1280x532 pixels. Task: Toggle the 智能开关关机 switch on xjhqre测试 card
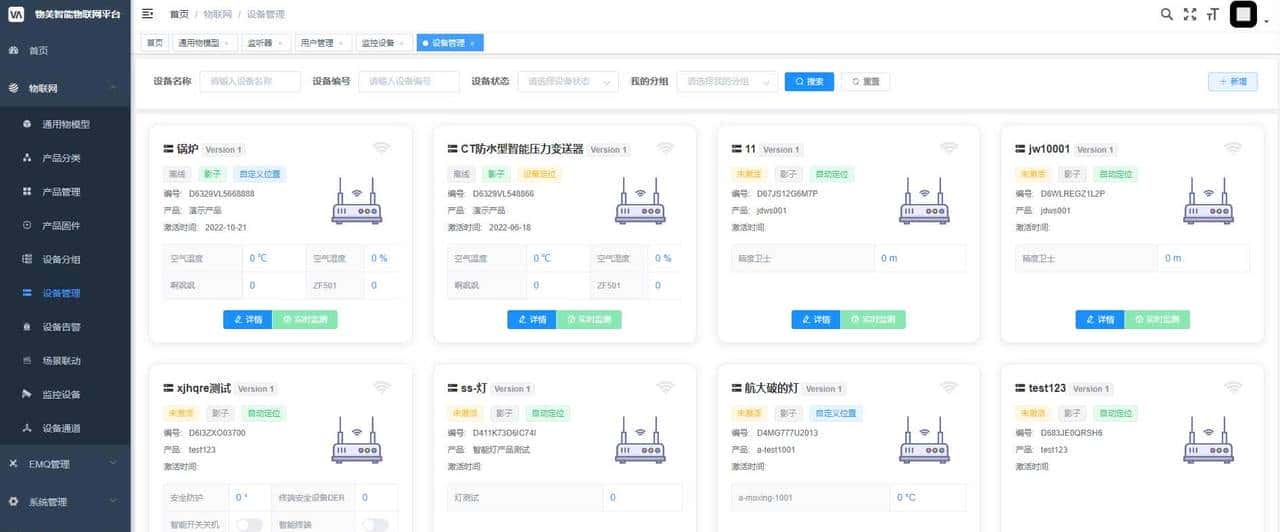pyautogui.click(x=249, y=524)
